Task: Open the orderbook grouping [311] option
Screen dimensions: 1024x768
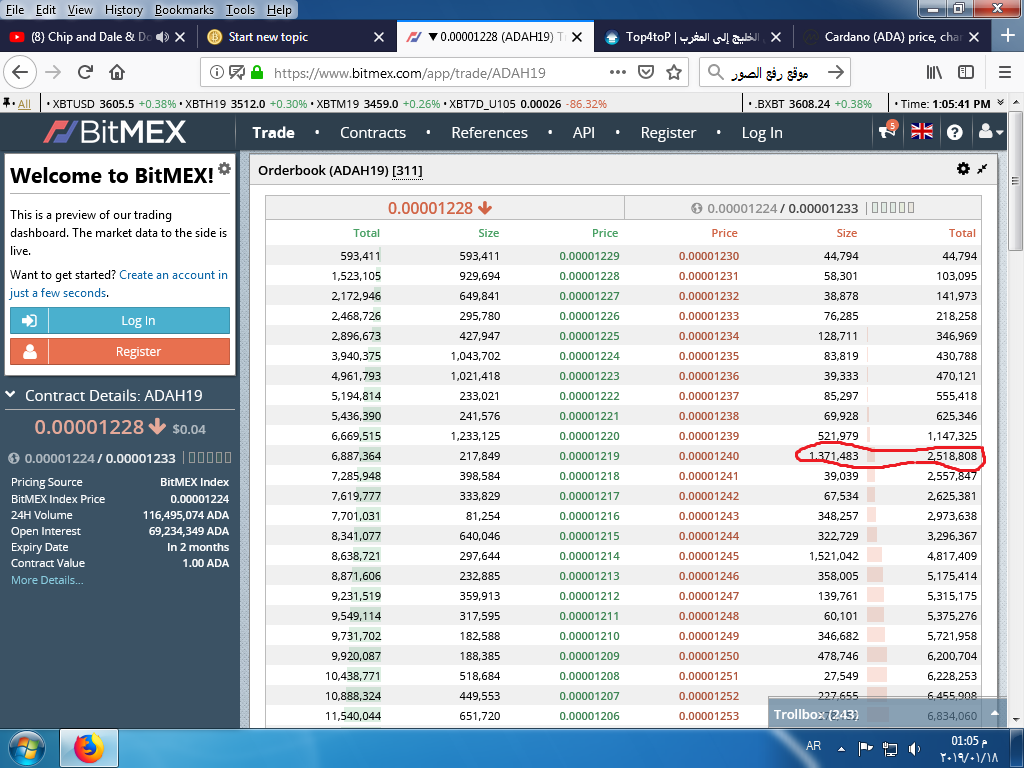Action: tap(407, 170)
